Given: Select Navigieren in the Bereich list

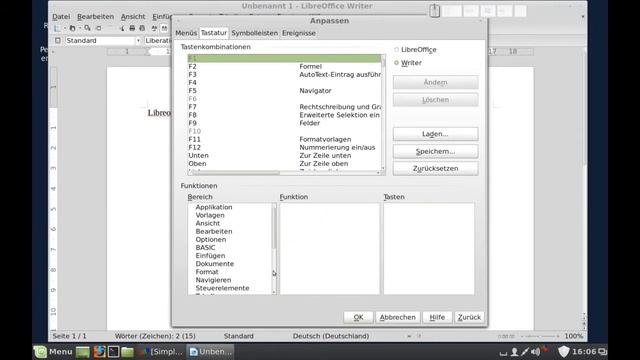Looking at the screenshot, I should (213, 280).
